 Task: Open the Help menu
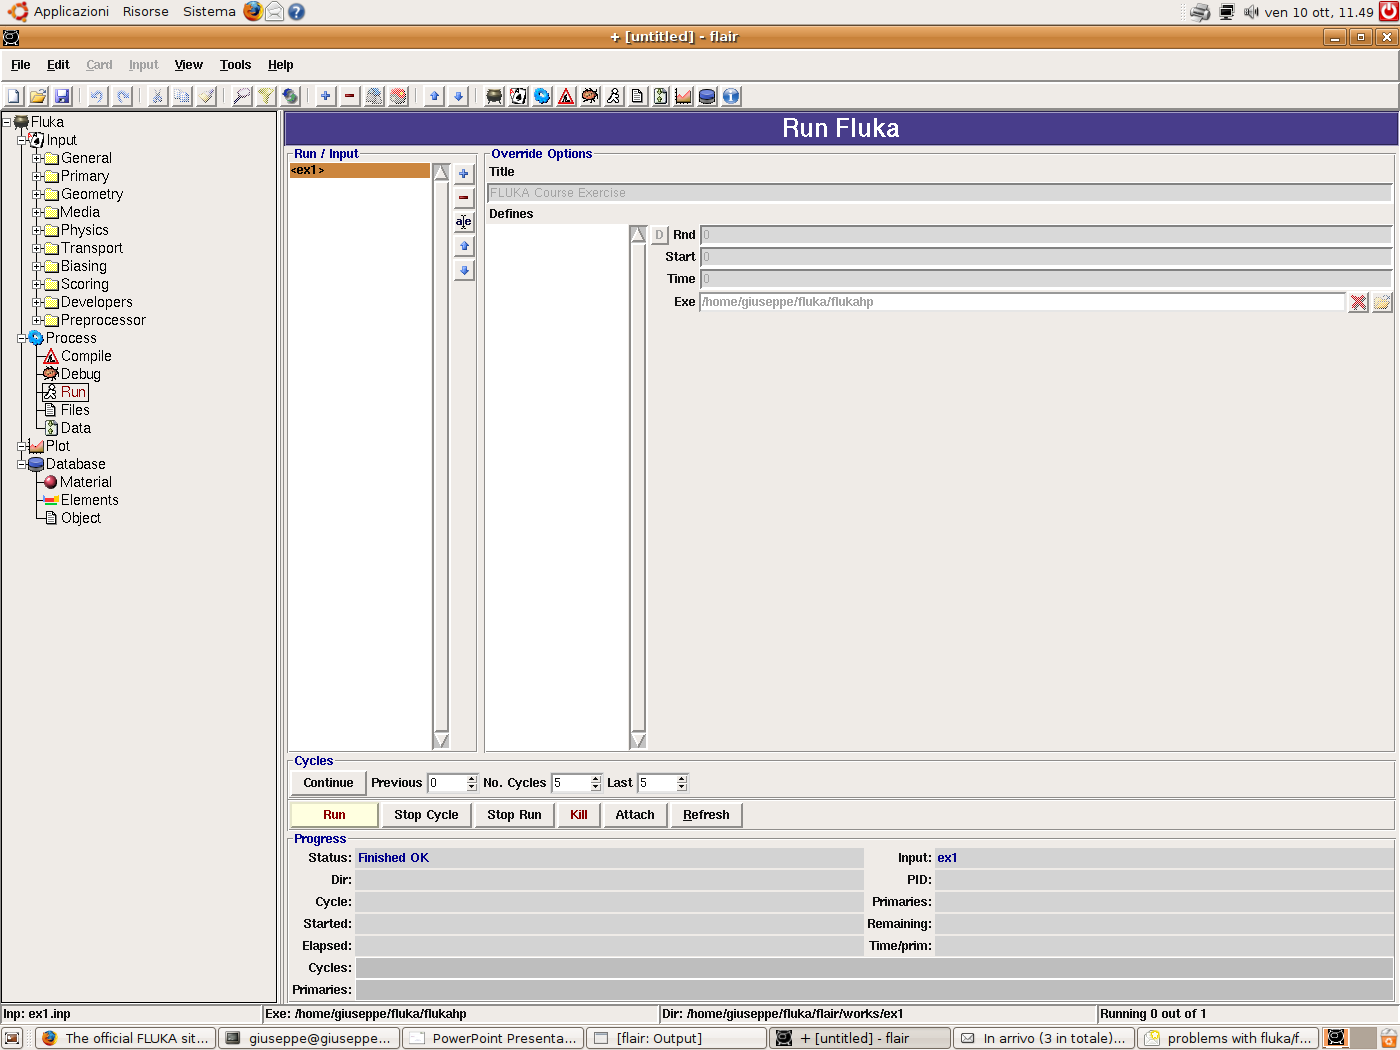click(281, 65)
